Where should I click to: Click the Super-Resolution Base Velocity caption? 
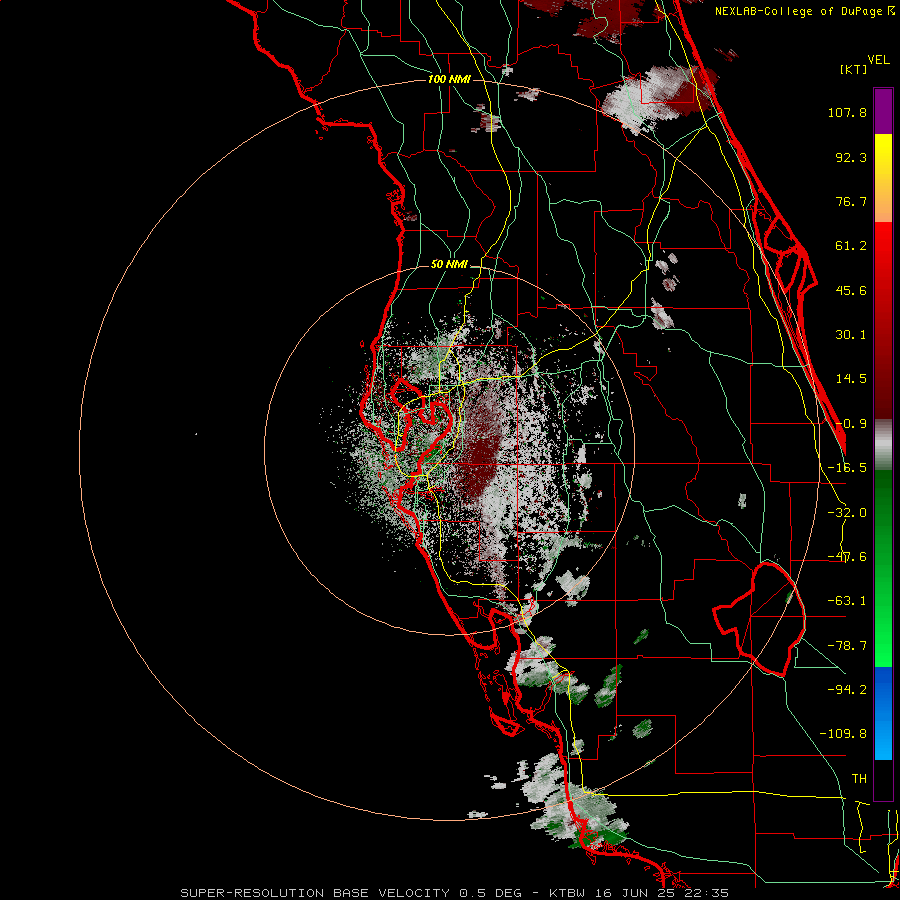[x=454, y=893]
